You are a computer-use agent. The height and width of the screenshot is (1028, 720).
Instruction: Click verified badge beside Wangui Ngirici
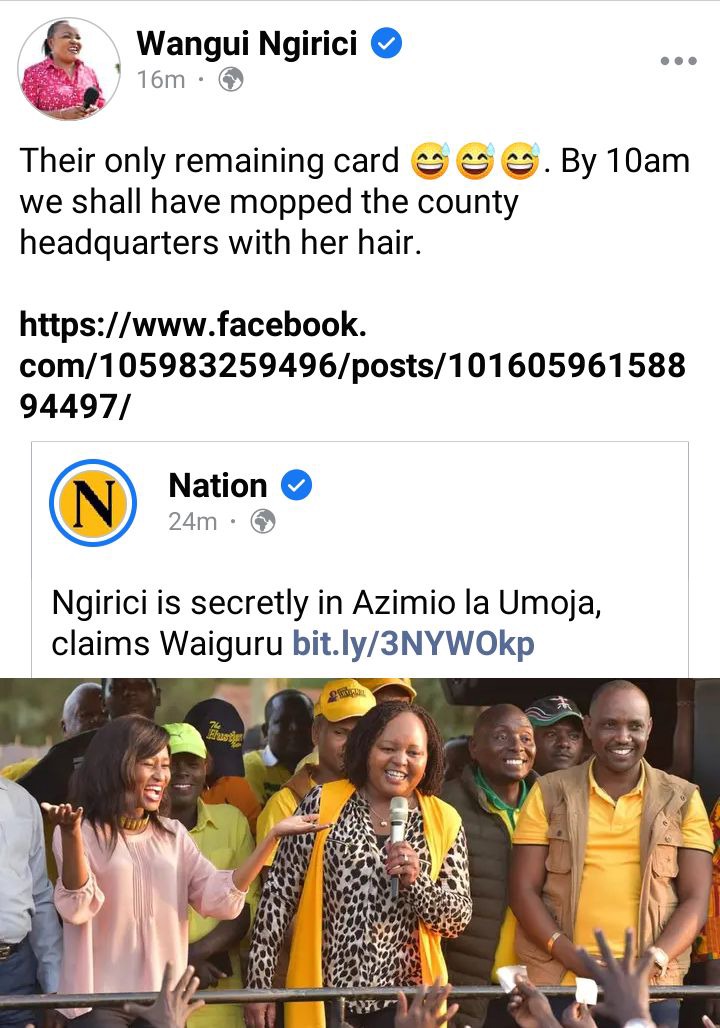[386, 43]
